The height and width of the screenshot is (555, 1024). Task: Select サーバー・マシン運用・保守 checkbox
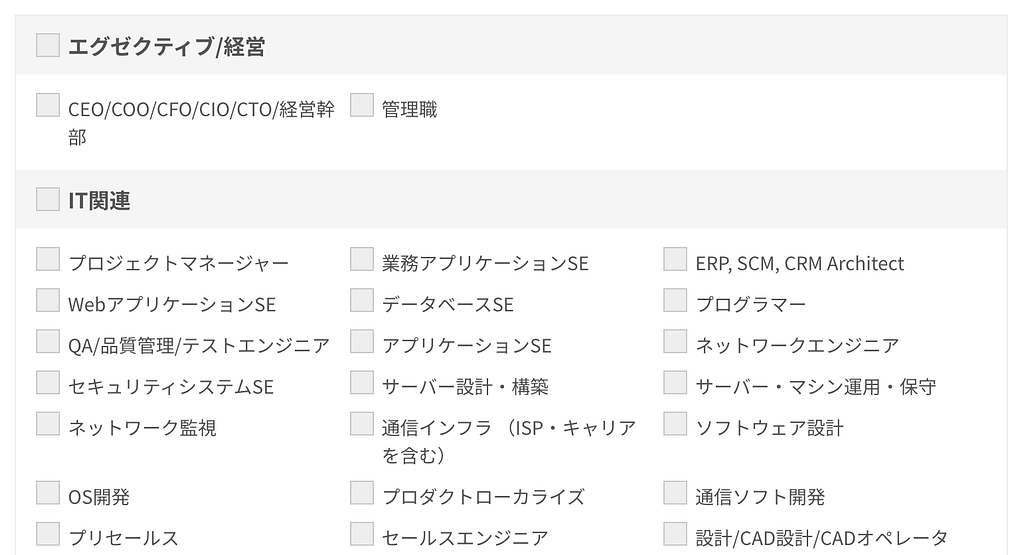[676, 383]
